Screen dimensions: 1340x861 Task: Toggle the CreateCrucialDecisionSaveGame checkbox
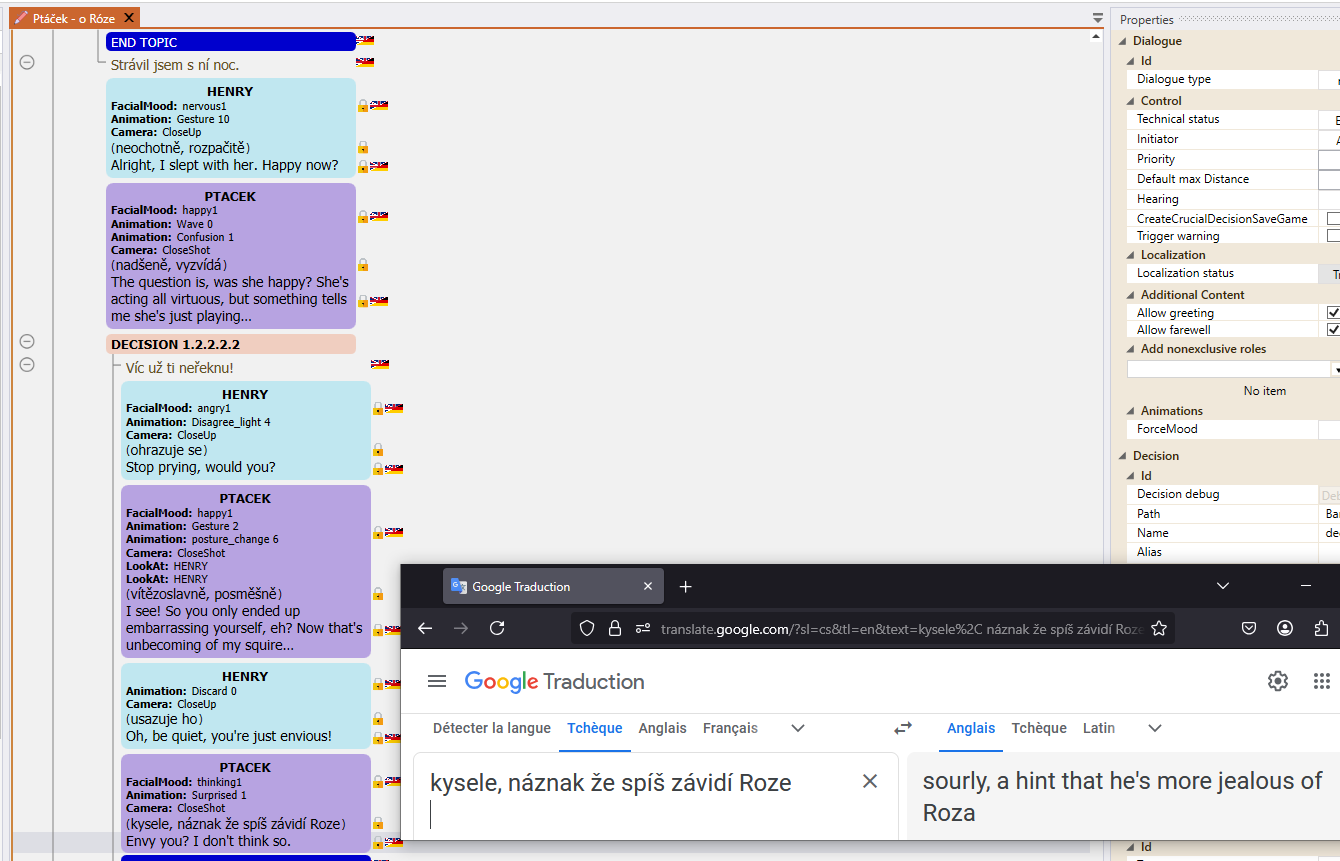tap(1334, 218)
